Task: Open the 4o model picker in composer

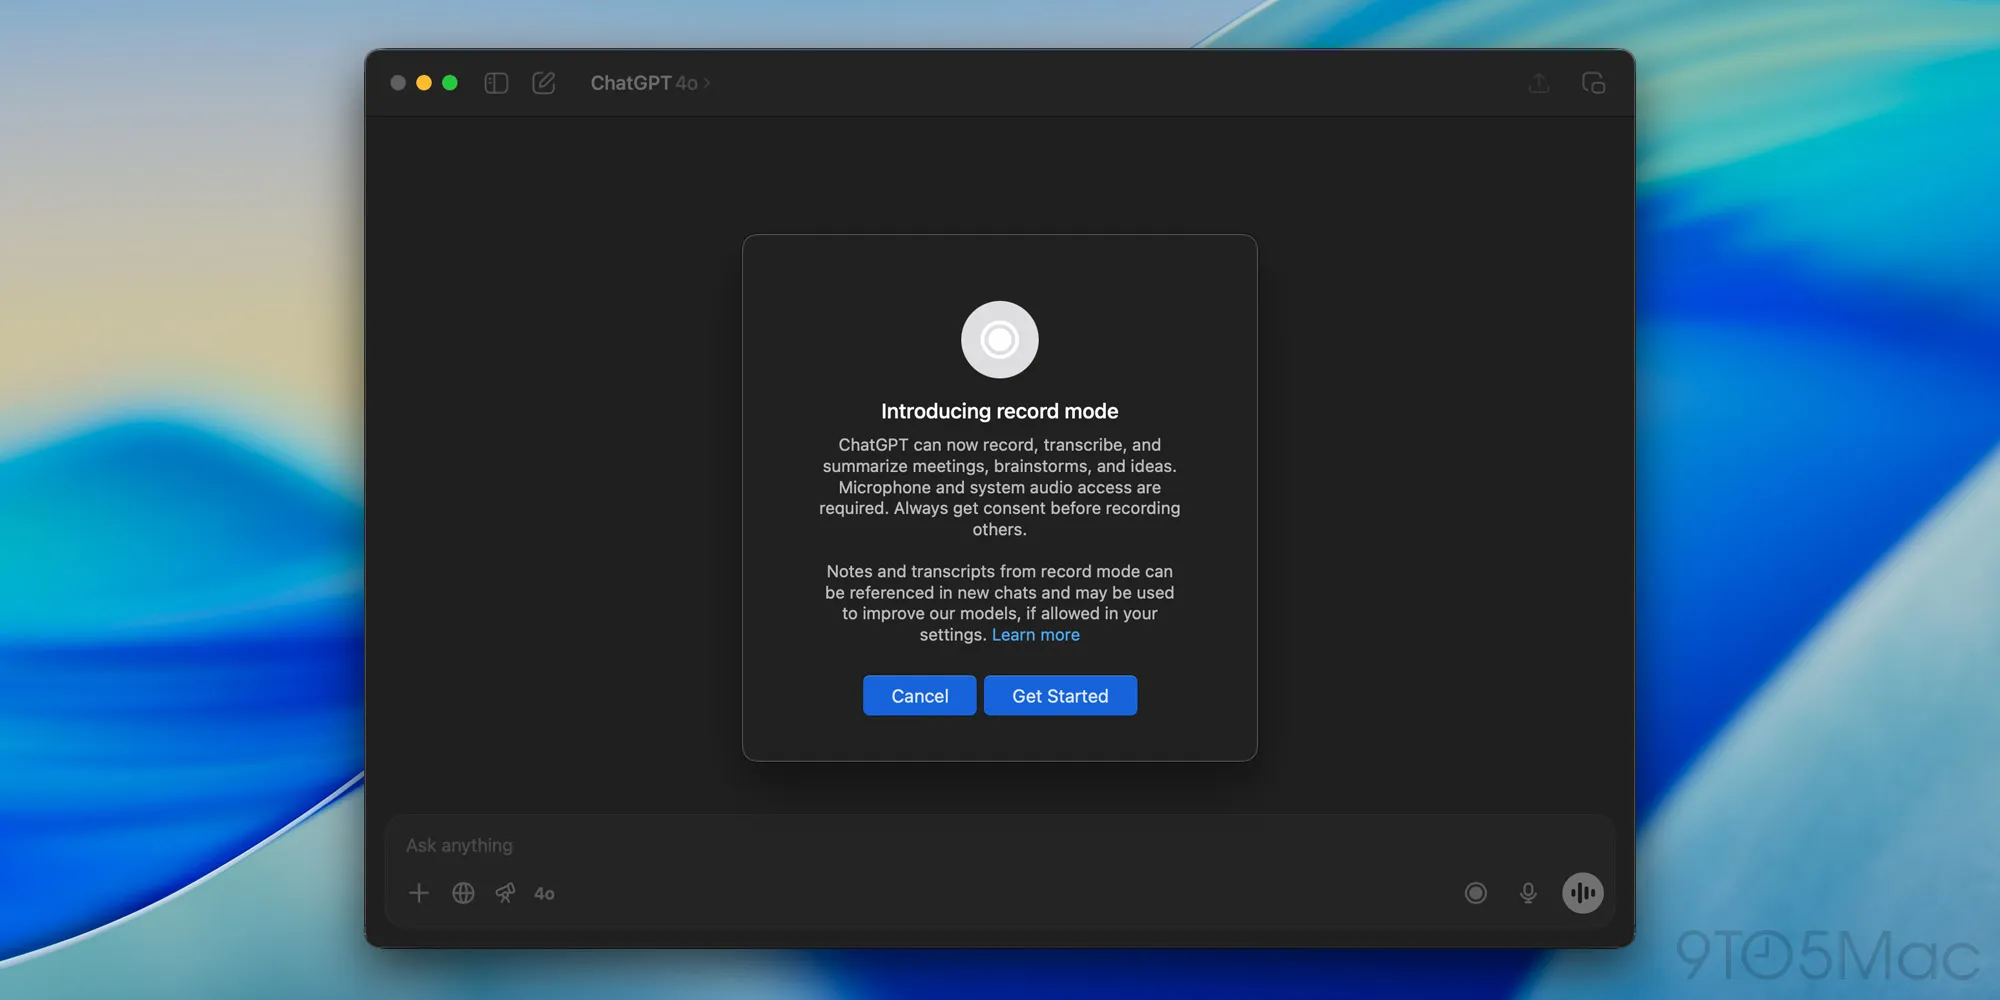Action: pyautogui.click(x=544, y=894)
